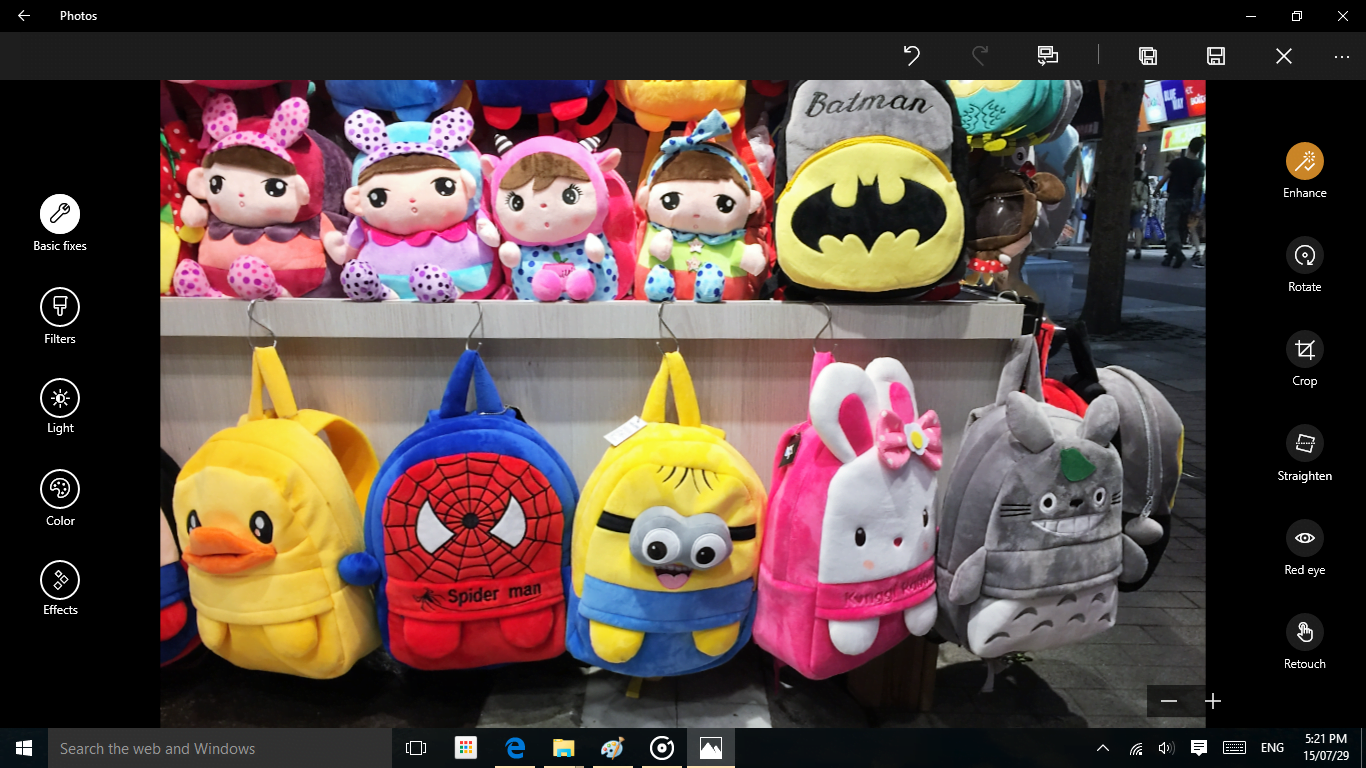Open the Effects category

pos(60,580)
